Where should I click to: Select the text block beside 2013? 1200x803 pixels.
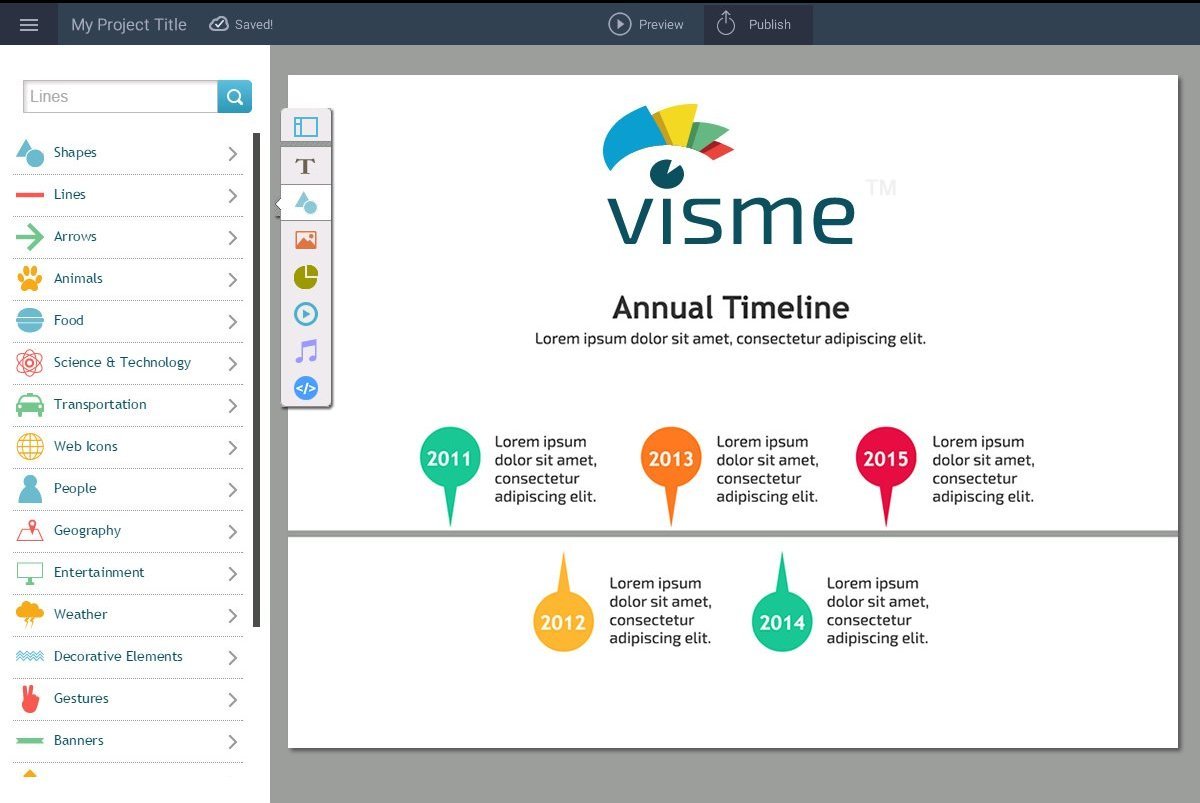767,469
